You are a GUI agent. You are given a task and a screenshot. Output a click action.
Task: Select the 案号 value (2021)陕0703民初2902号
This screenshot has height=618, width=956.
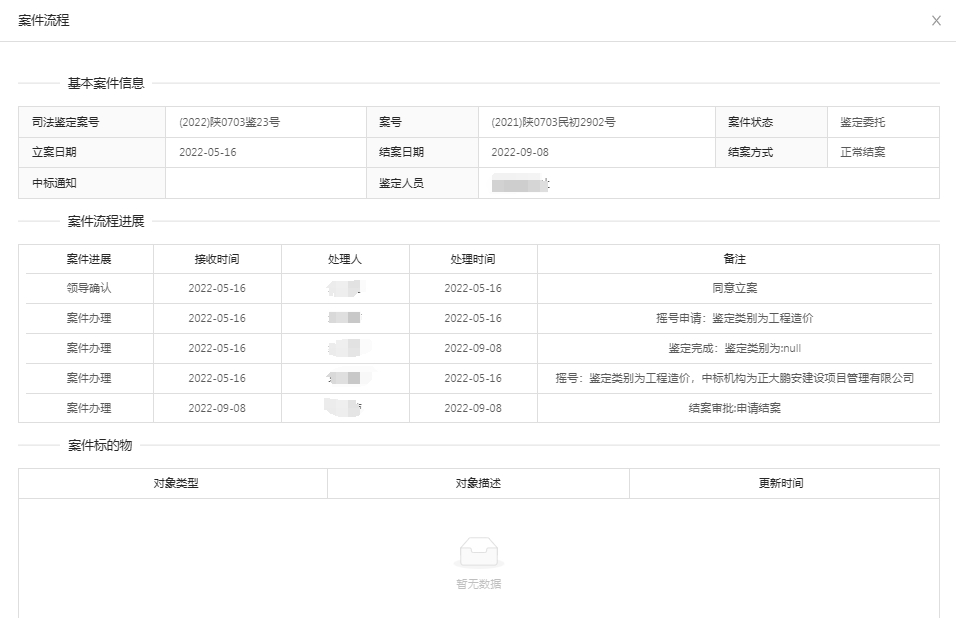click(553, 122)
